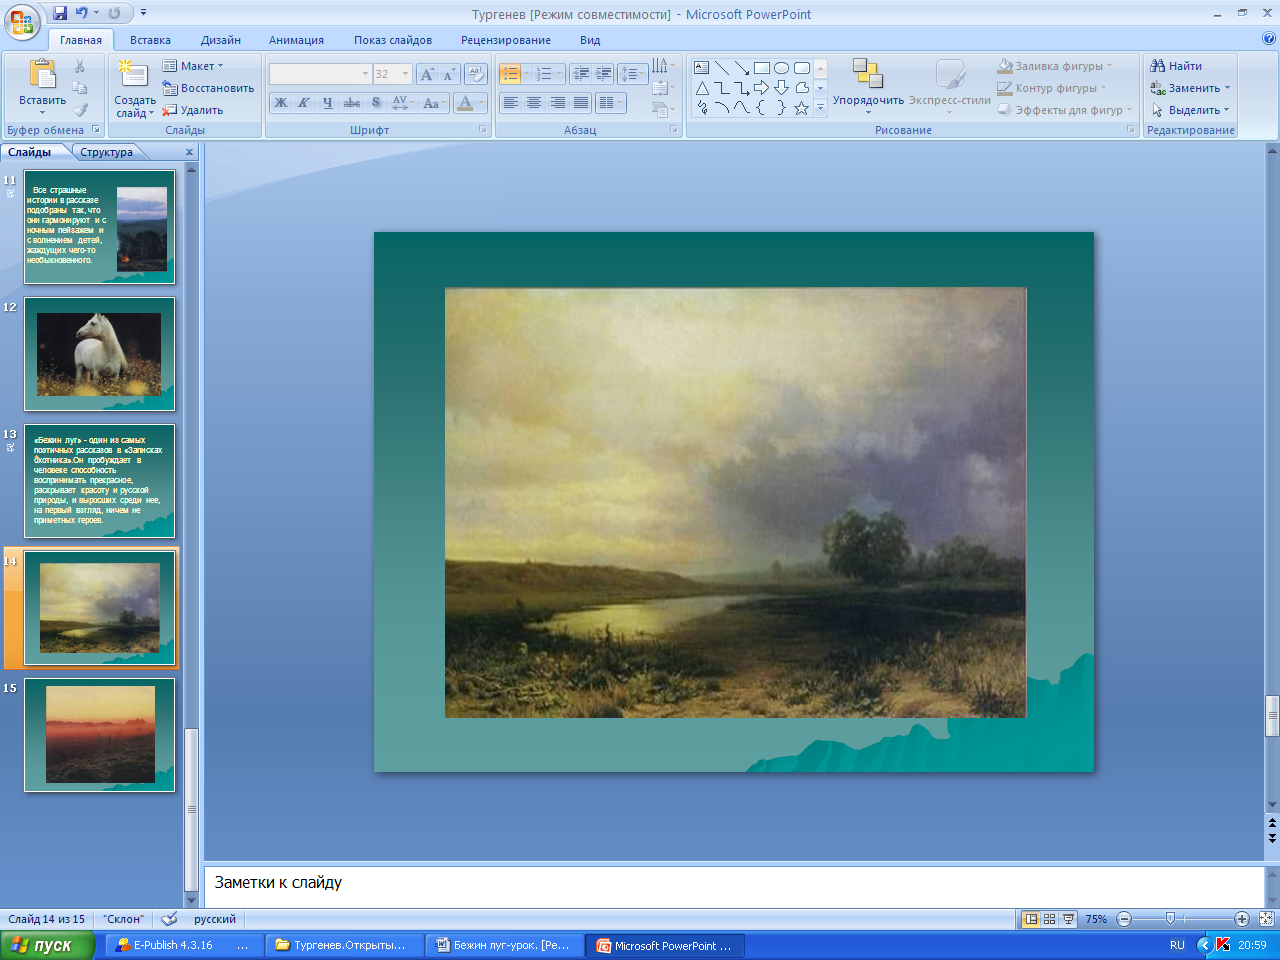Select the text box shape icon
Screen dimensions: 1280x960
coord(702,68)
